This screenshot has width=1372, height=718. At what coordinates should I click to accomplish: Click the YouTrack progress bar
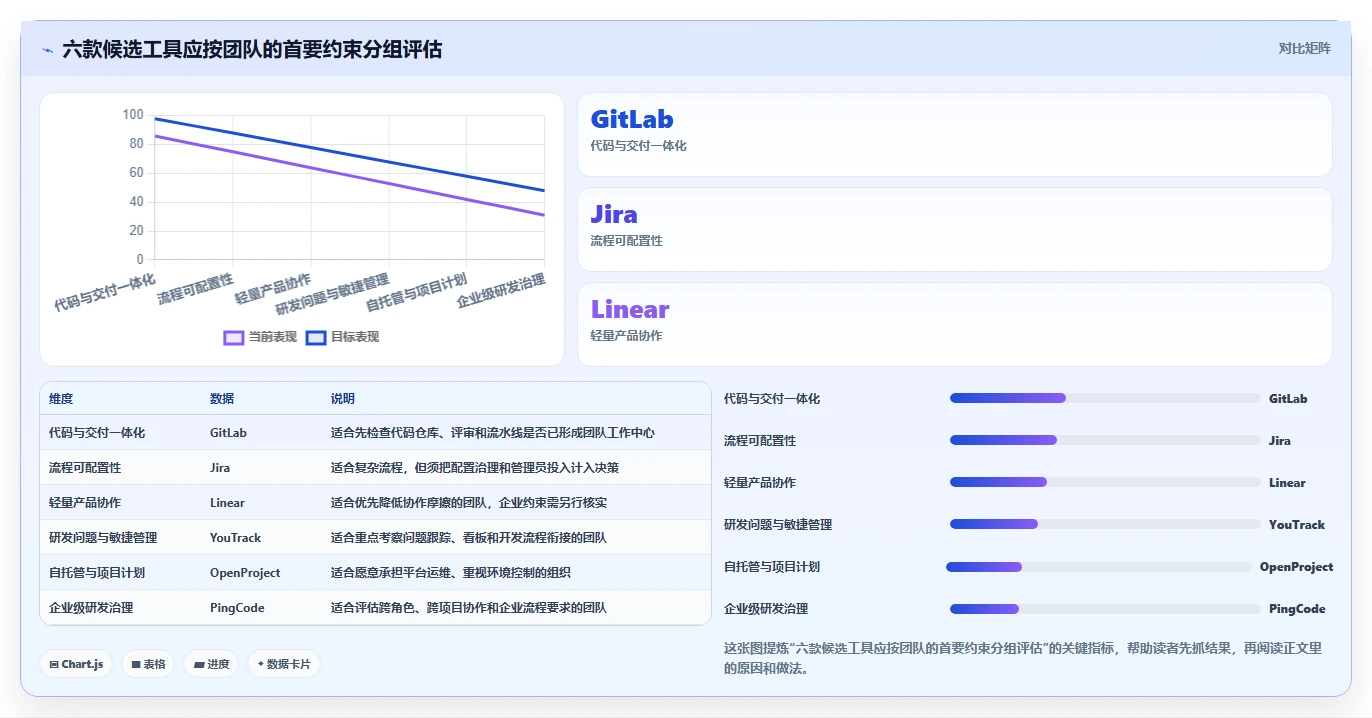pos(1105,524)
